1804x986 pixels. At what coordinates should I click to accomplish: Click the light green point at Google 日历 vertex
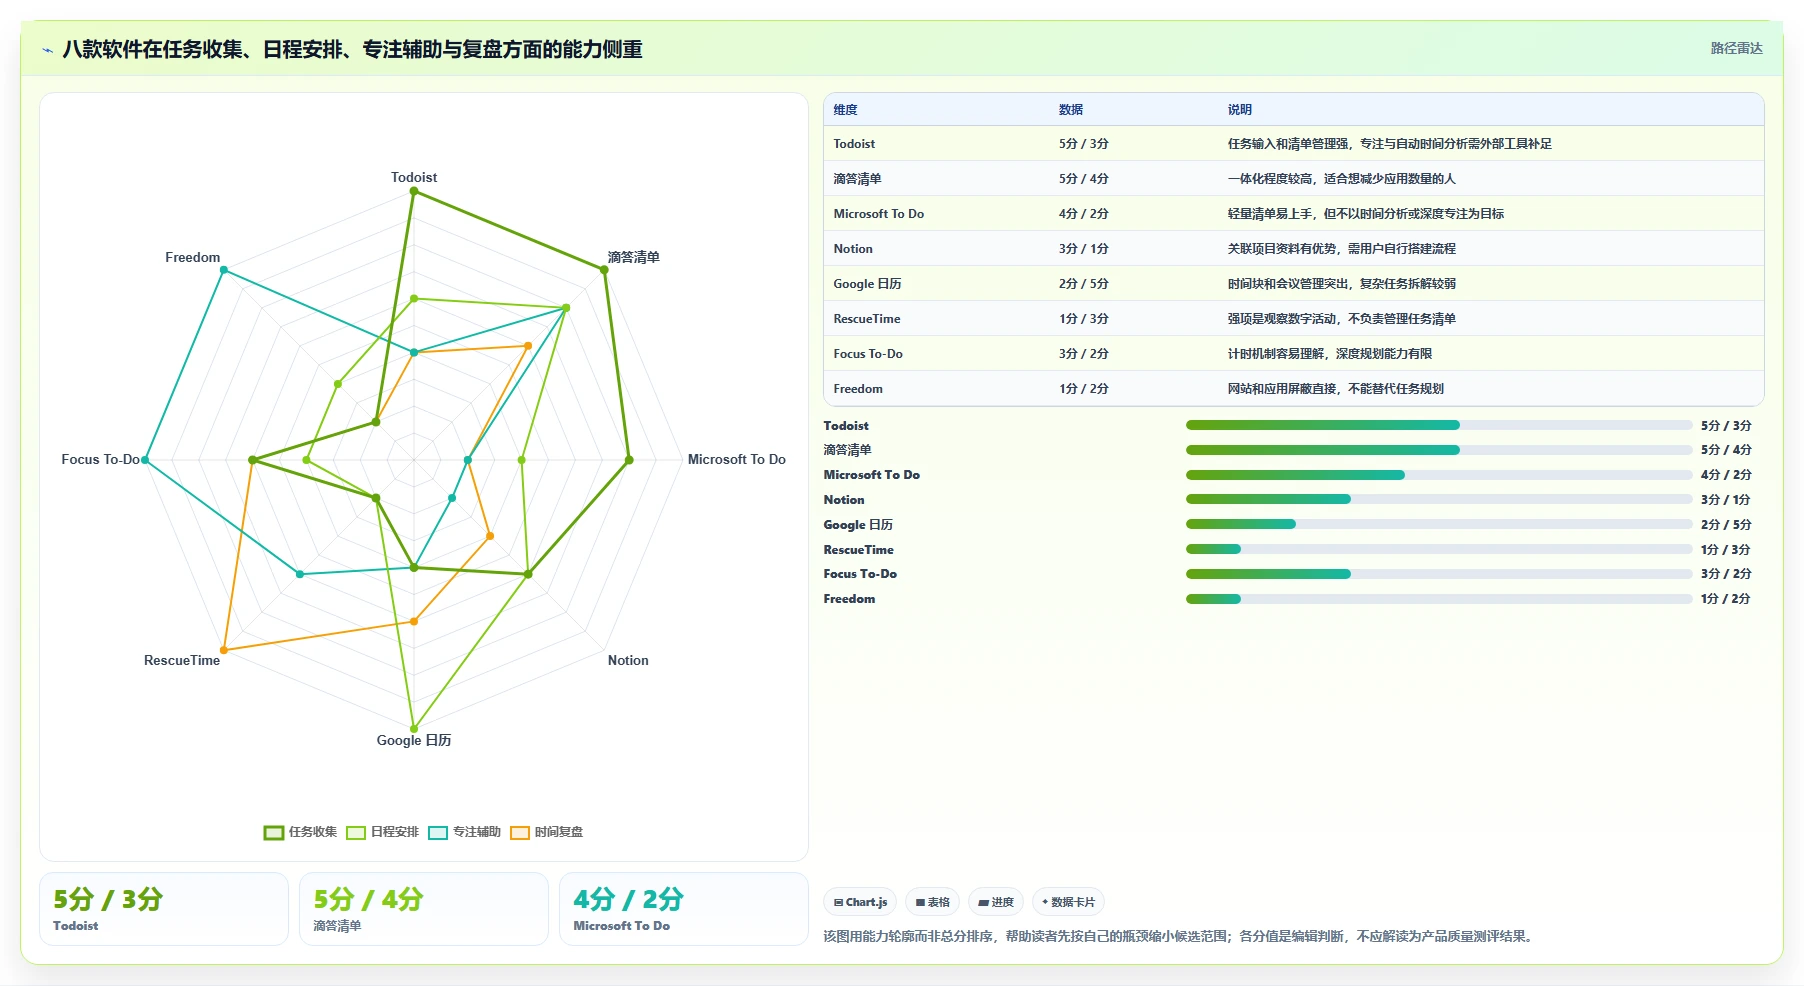(x=414, y=728)
